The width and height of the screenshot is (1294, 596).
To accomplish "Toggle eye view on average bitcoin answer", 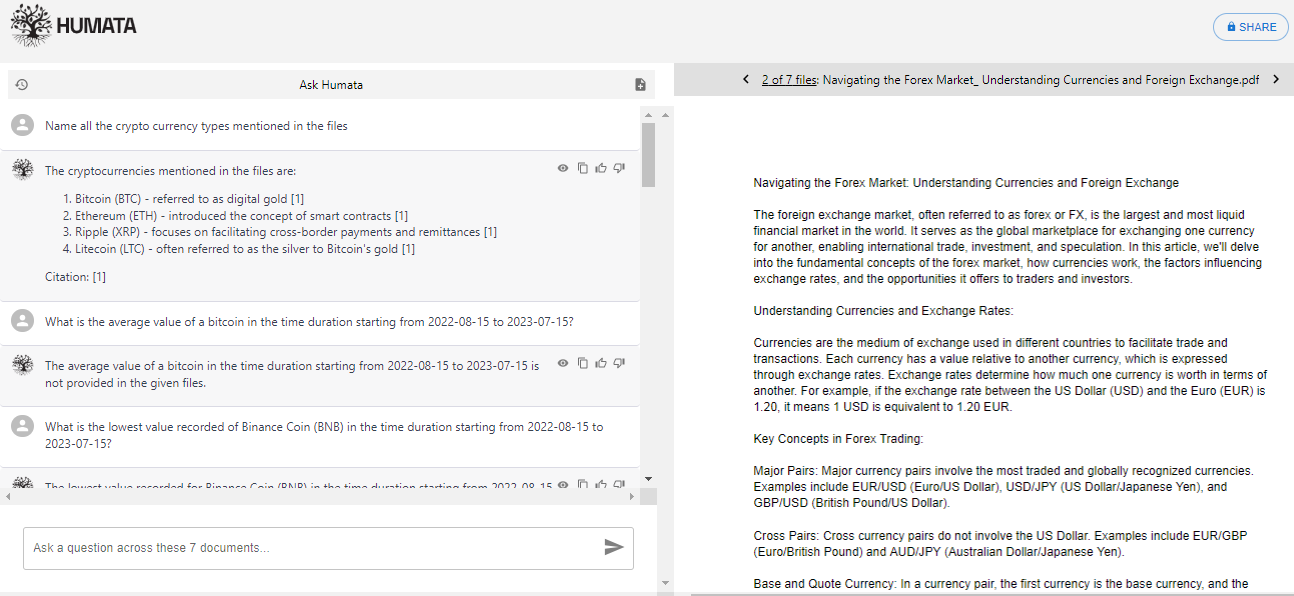I will [x=563, y=363].
